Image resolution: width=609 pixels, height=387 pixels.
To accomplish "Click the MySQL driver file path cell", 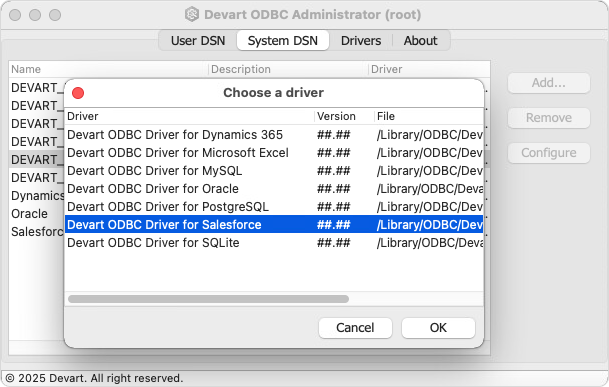I will click(x=430, y=171).
